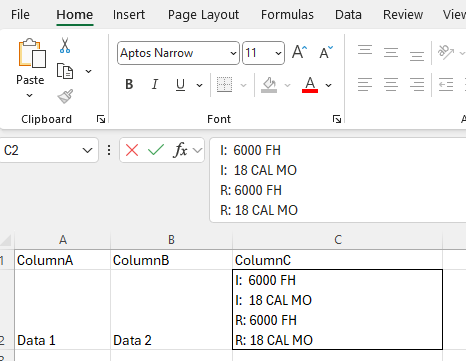The height and width of the screenshot is (361, 466).
Task: Open Aptos Narrow font name dropdown
Action: [x=233, y=53]
